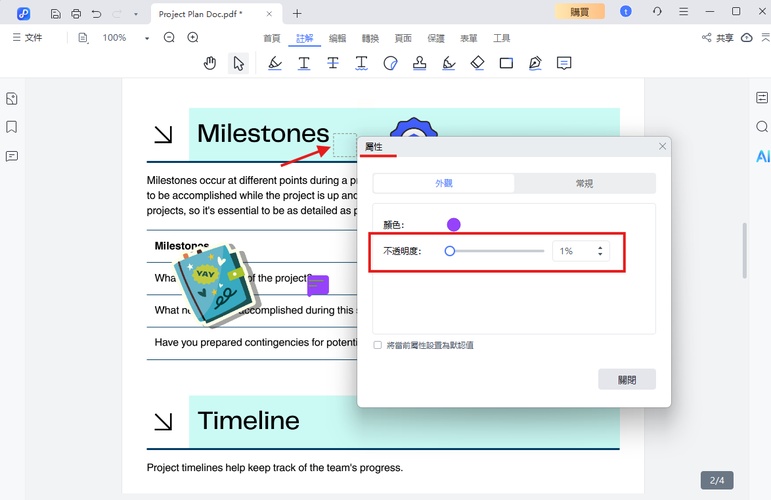The height and width of the screenshot is (500, 771).
Task: Click the opacity percentage stepper arrows
Action: click(600, 251)
